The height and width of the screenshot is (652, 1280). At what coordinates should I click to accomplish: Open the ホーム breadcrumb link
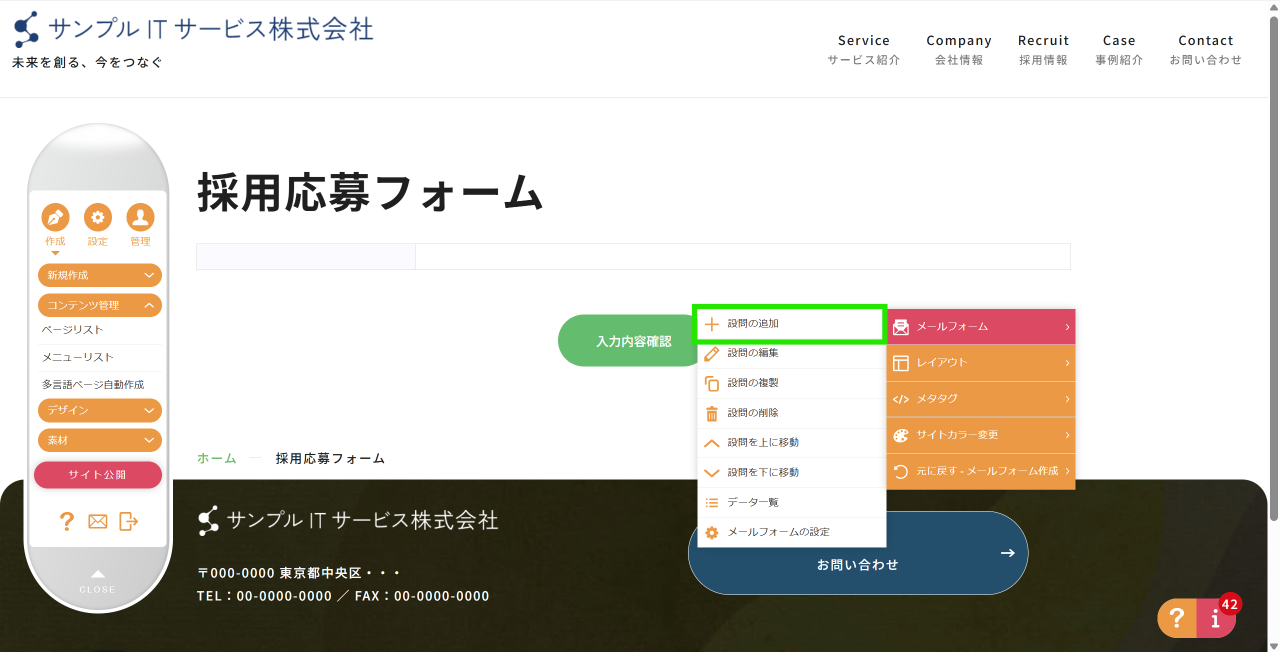click(x=216, y=457)
